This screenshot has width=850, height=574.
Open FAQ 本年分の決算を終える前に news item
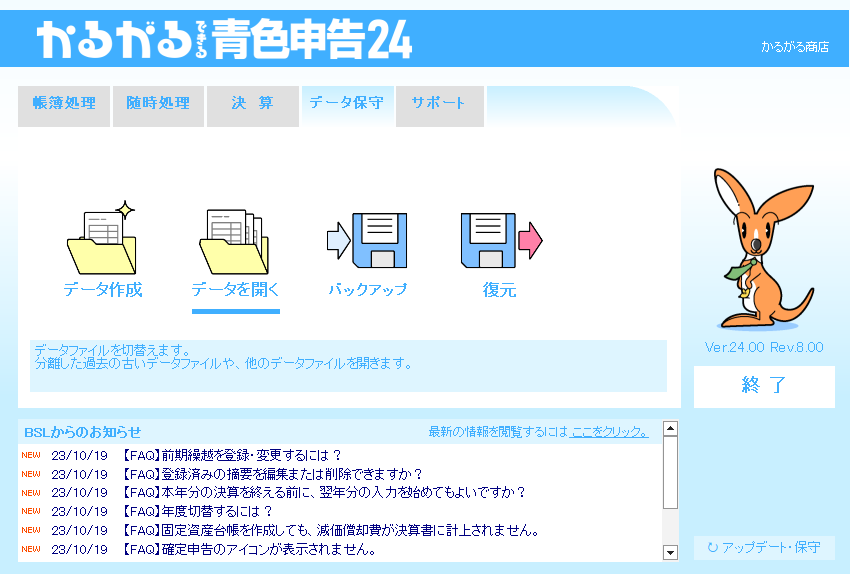(x=324, y=493)
